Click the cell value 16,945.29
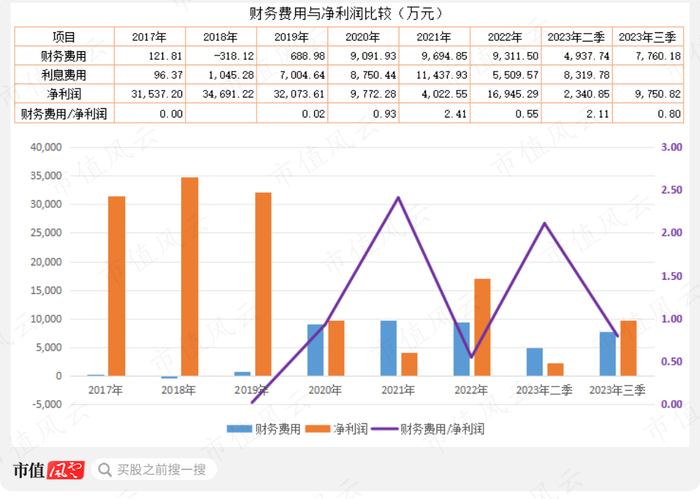 click(x=513, y=94)
